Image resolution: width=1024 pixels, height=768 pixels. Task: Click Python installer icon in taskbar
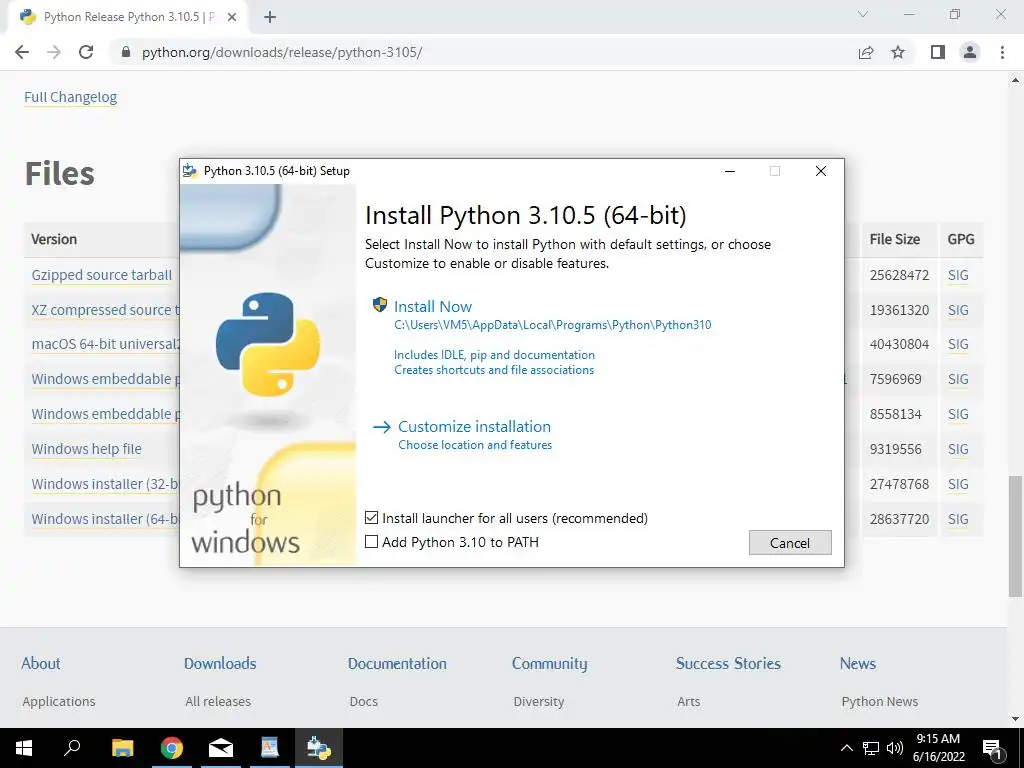(x=319, y=748)
